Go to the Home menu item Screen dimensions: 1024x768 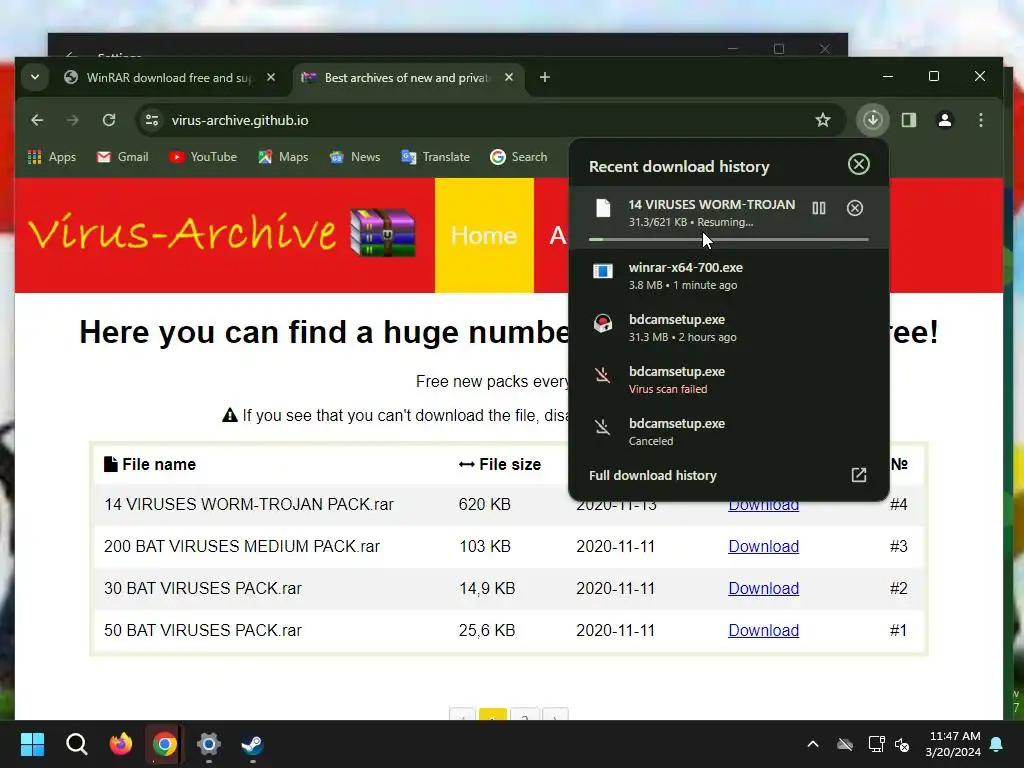tap(484, 235)
